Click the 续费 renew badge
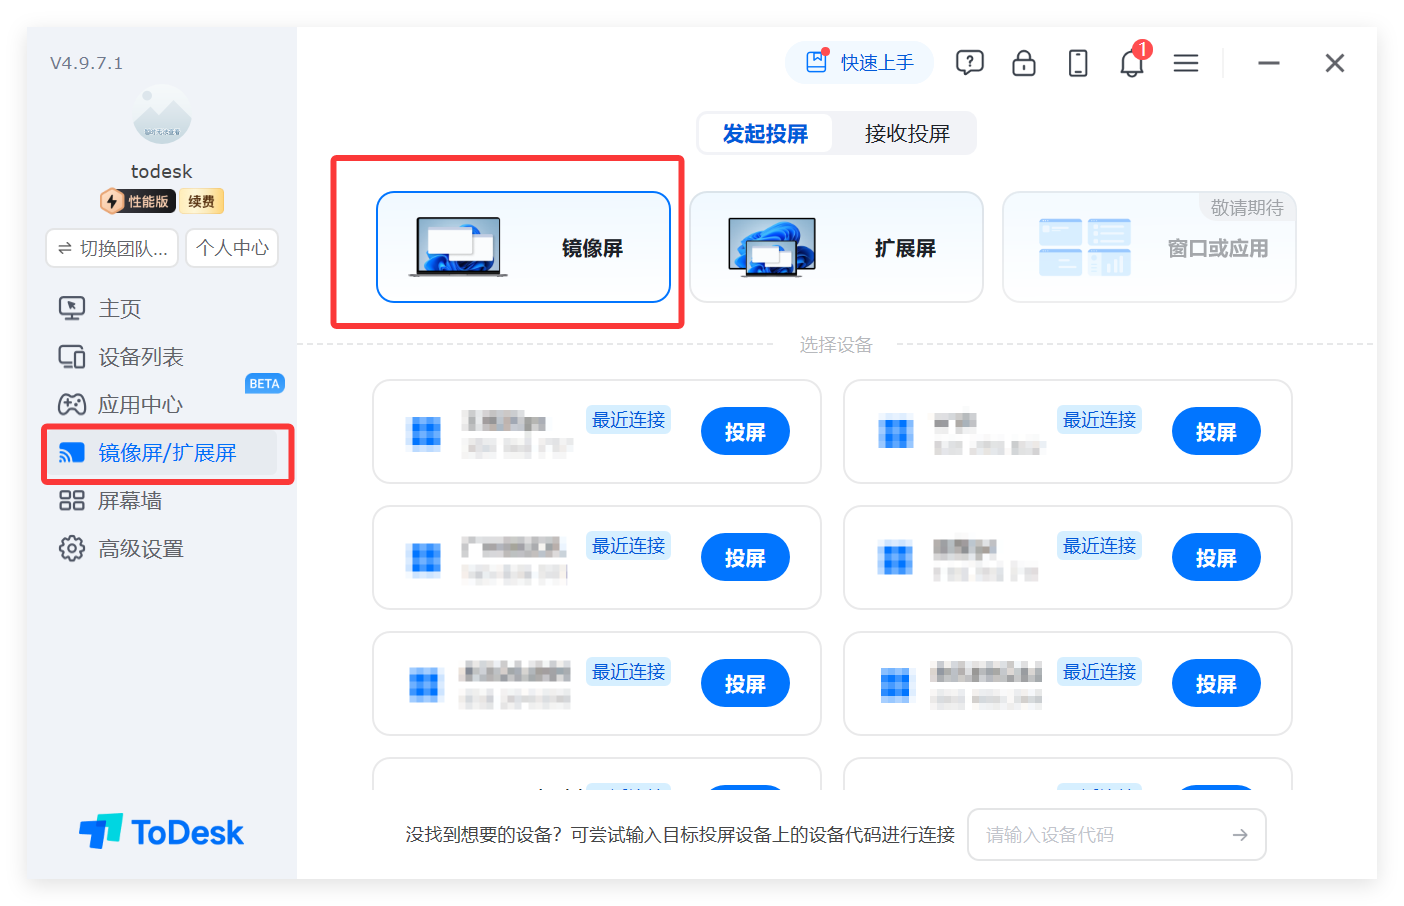This screenshot has height=906, width=1404. point(201,201)
